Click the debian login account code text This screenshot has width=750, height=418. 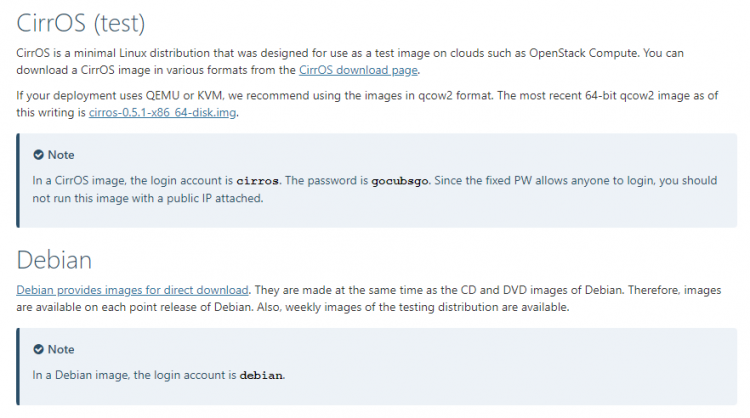pos(261,375)
